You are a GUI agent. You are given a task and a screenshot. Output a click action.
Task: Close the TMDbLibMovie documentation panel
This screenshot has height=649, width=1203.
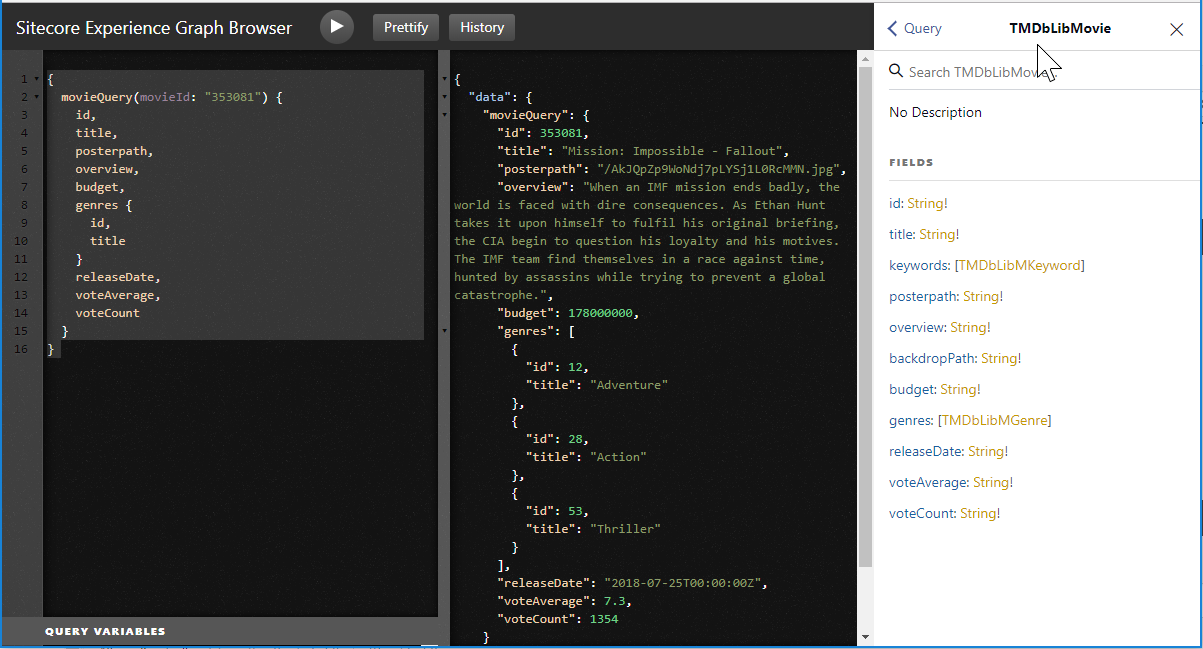[1176, 29]
